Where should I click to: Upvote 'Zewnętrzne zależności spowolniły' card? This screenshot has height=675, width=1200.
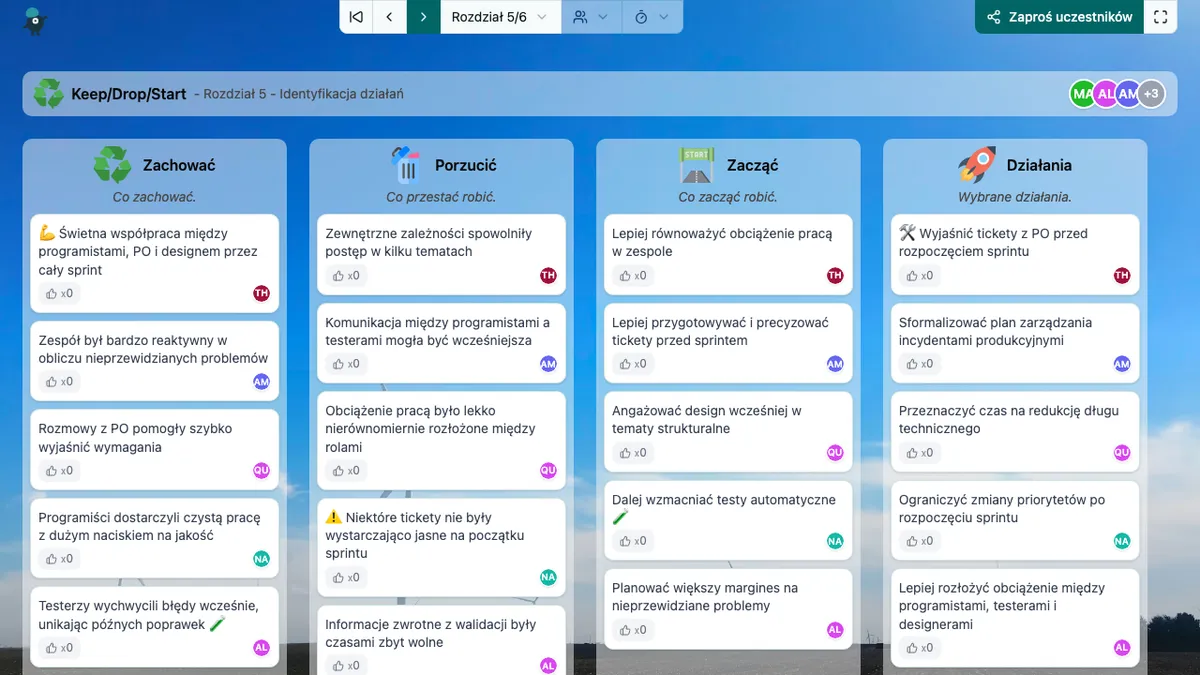(346, 276)
